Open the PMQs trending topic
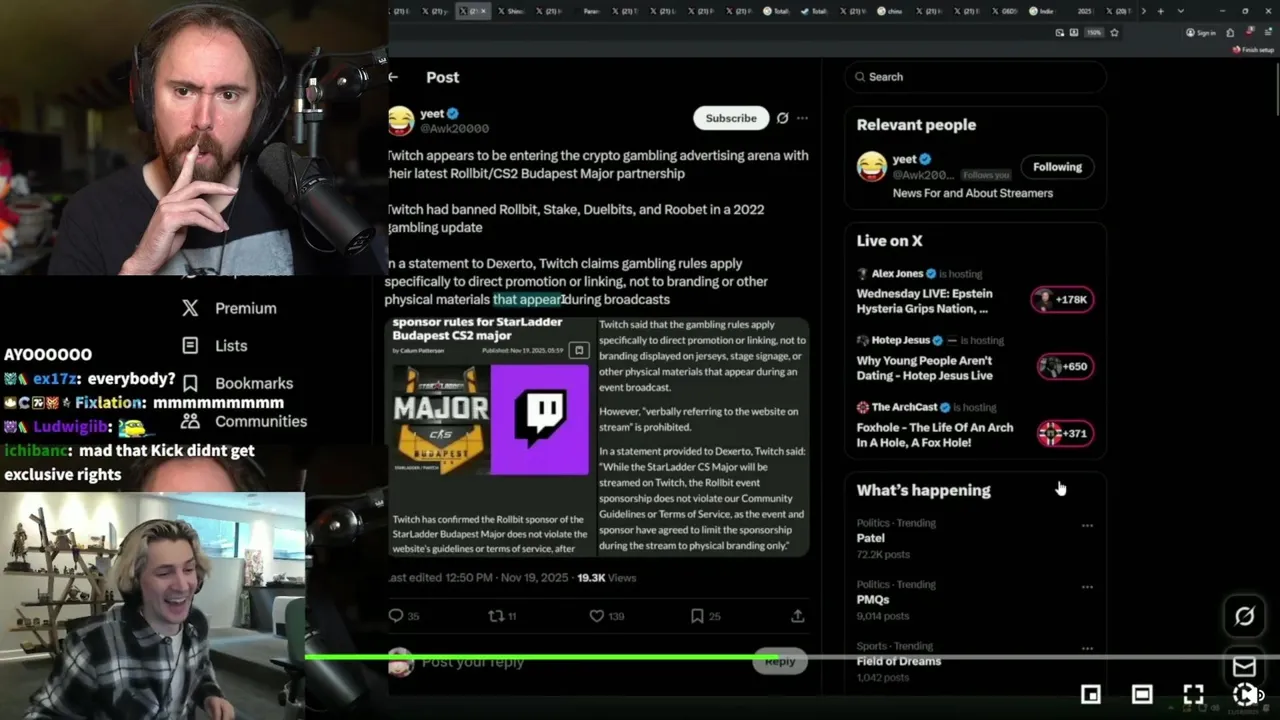 873,600
